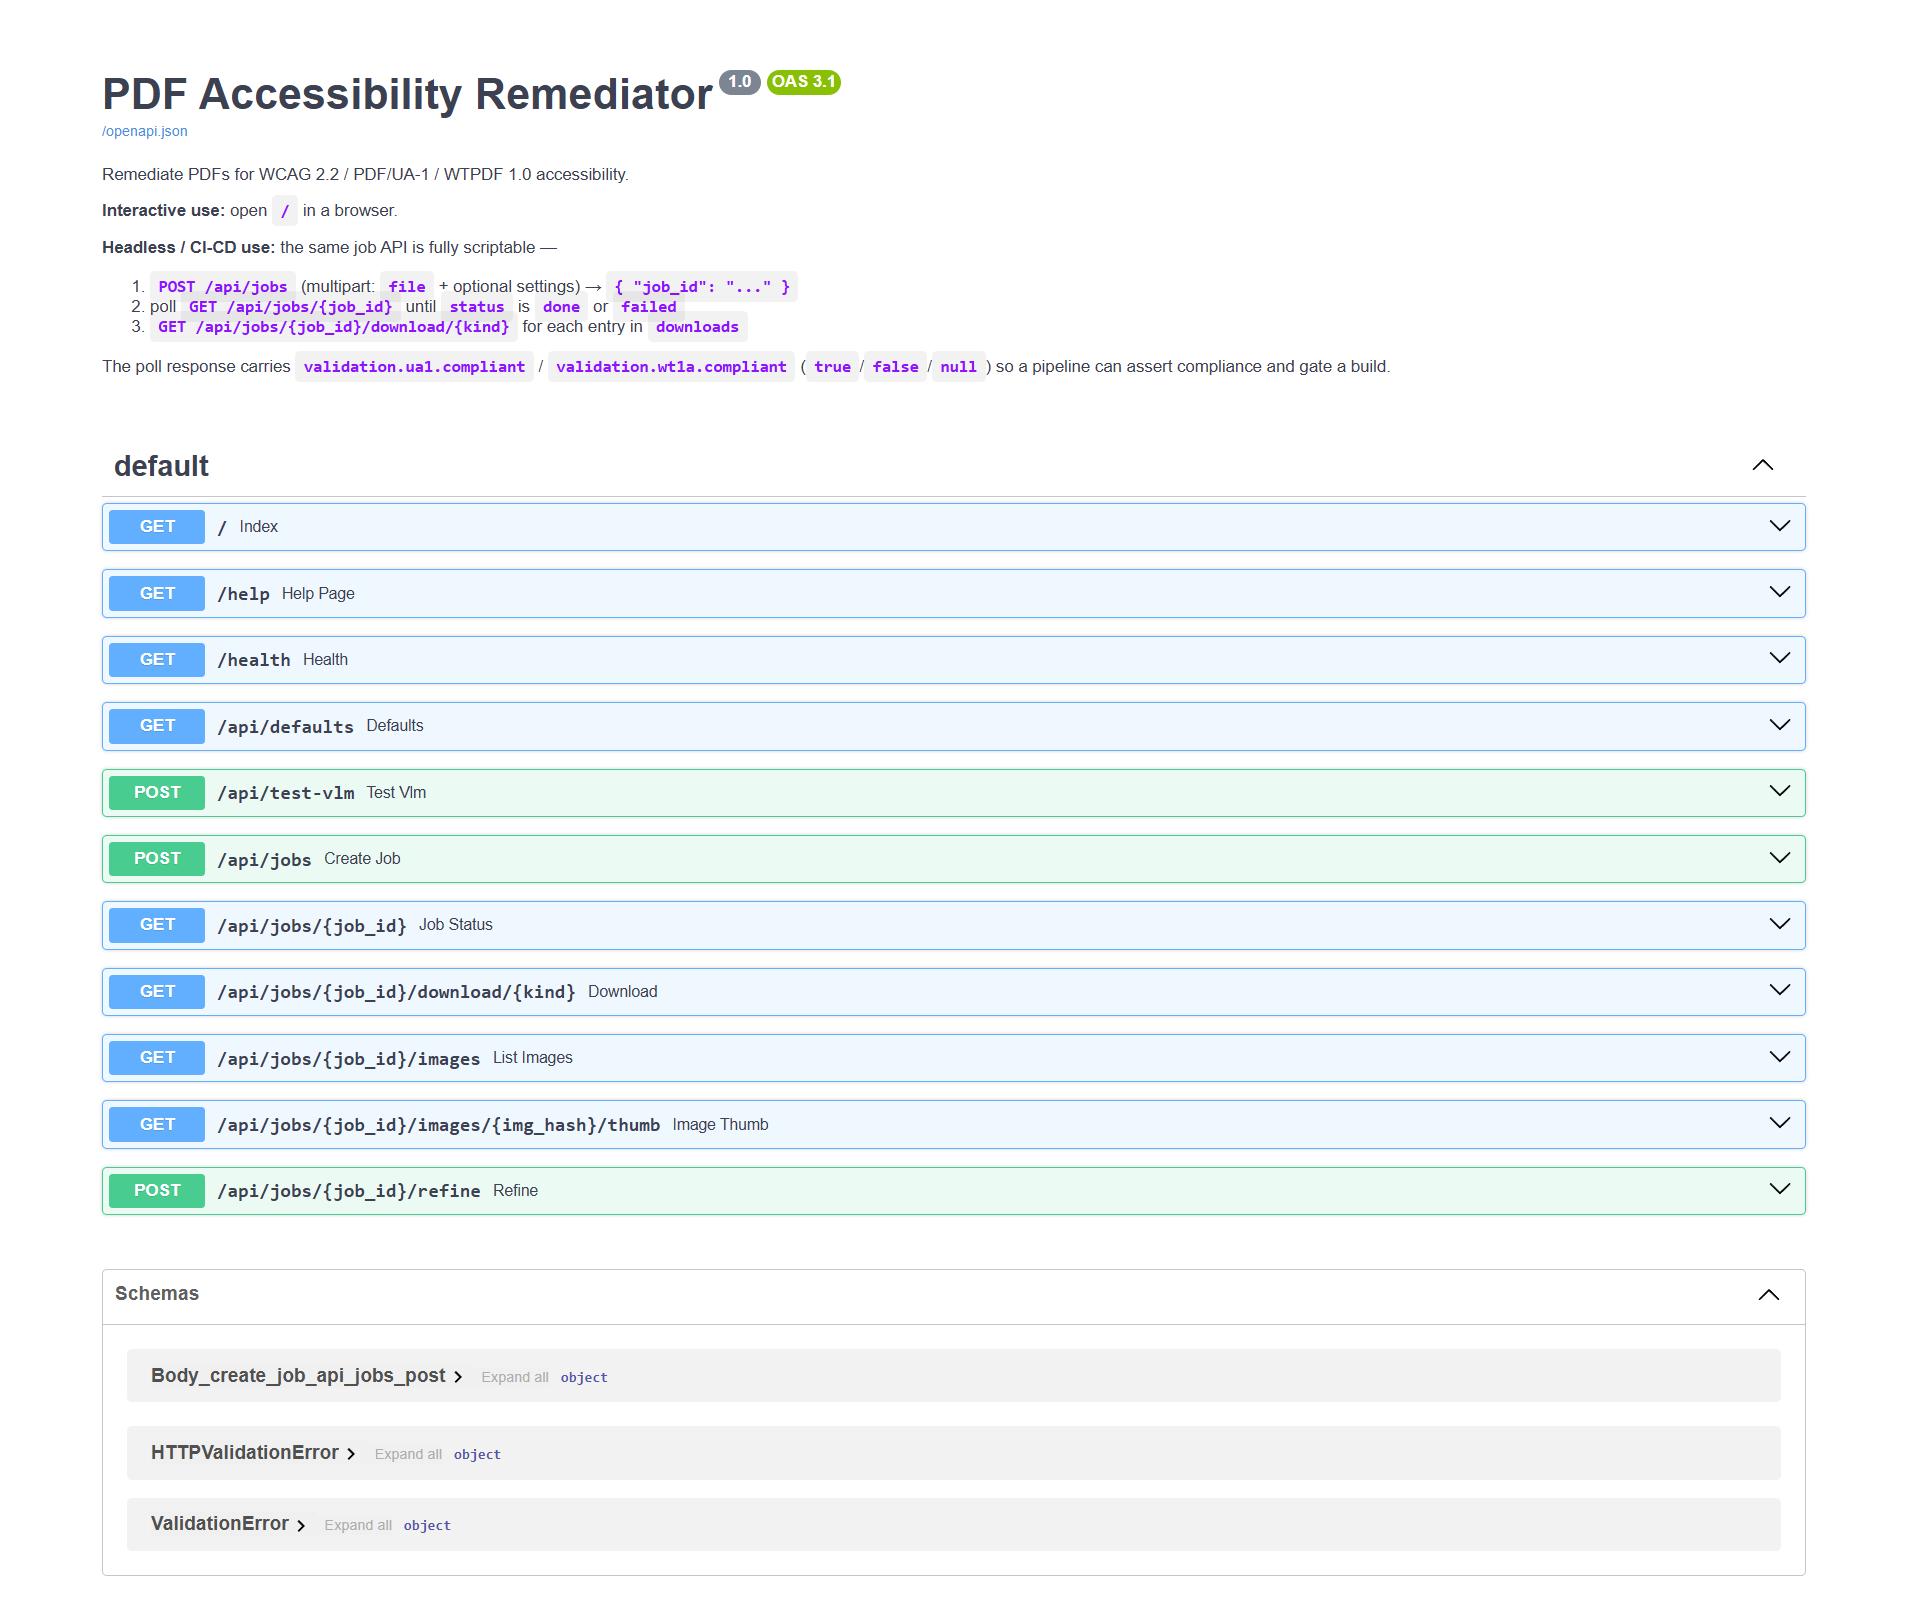Expand the Download endpoint chevron

(x=1779, y=990)
